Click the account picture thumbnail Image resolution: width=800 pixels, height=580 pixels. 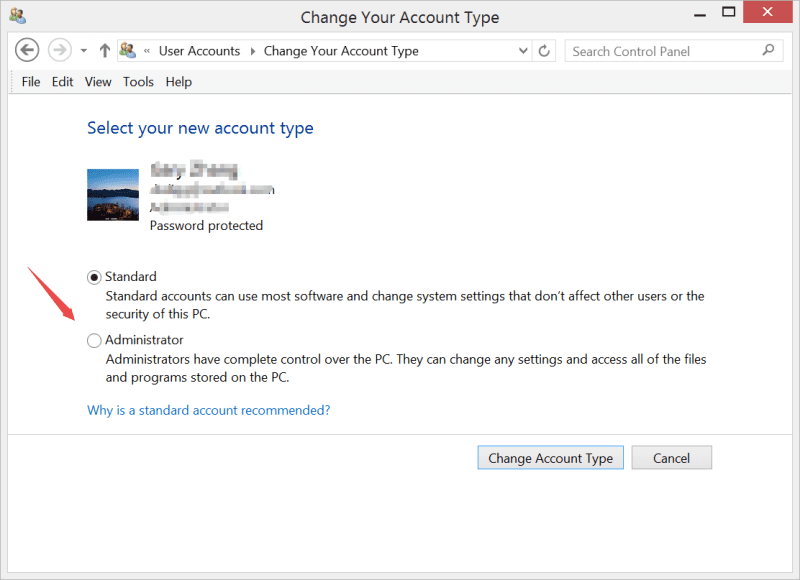click(113, 195)
